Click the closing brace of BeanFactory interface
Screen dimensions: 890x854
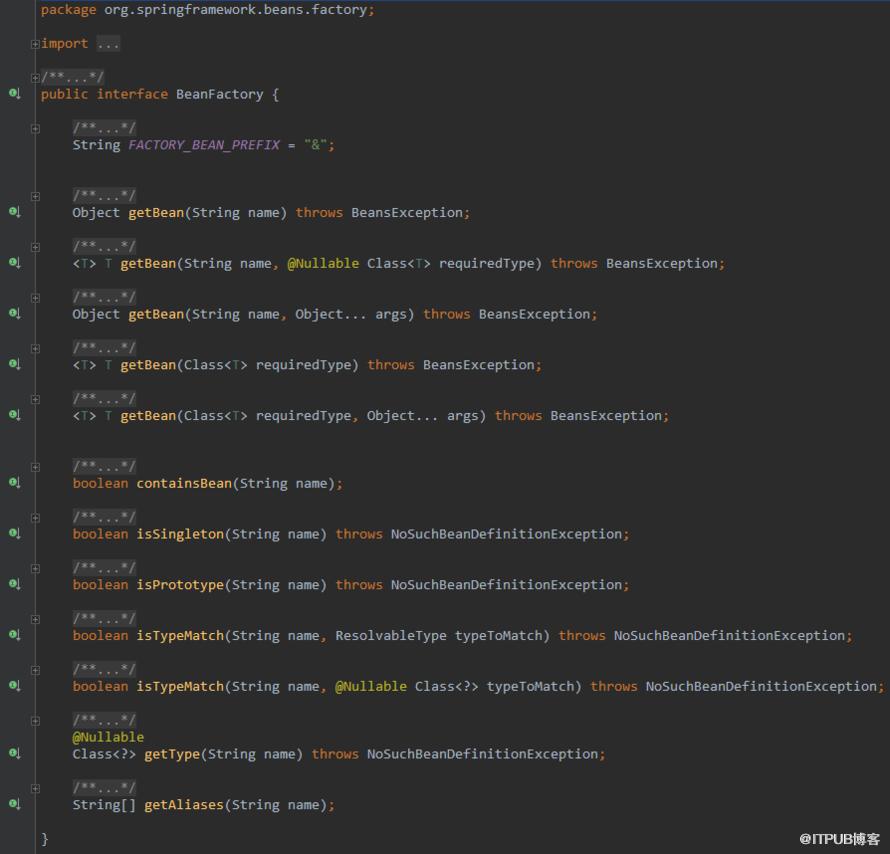(45, 839)
